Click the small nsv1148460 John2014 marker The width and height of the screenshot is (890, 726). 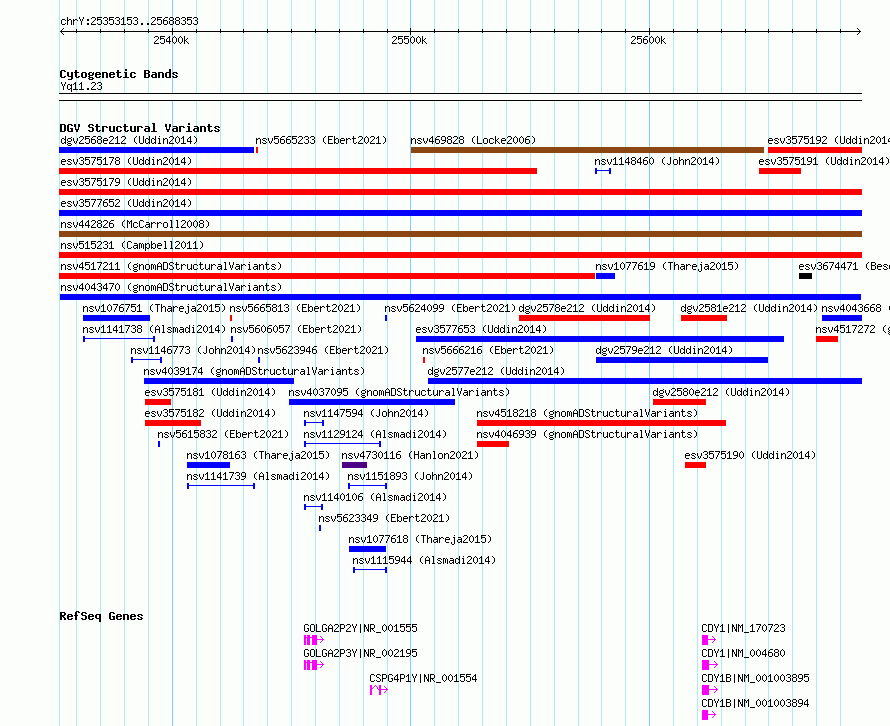tap(603, 171)
